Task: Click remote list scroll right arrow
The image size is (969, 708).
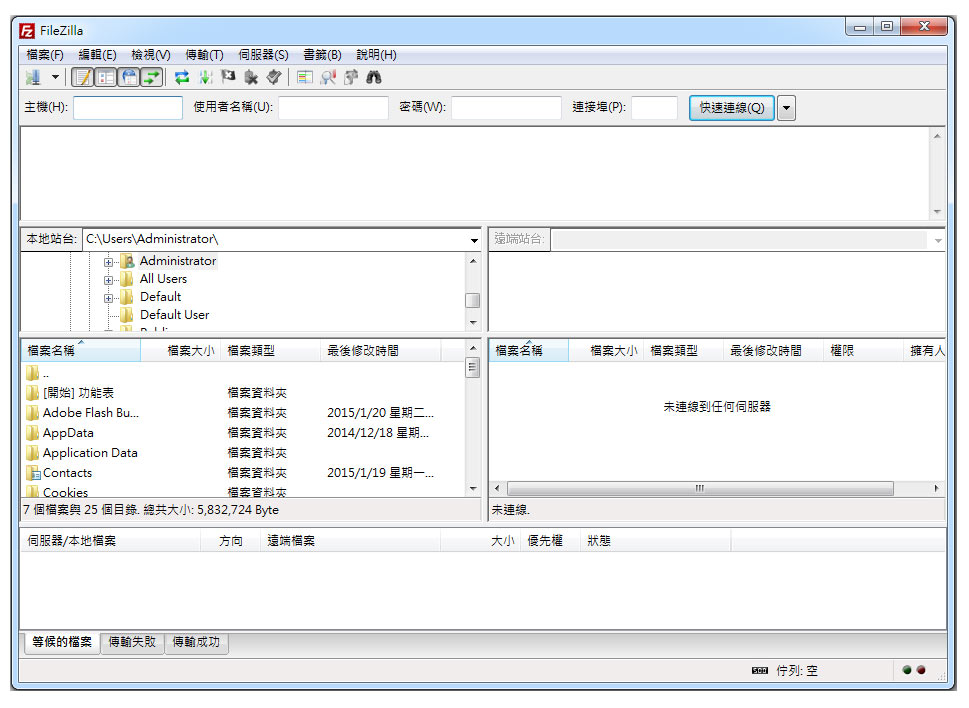Action: click(937, 488)
